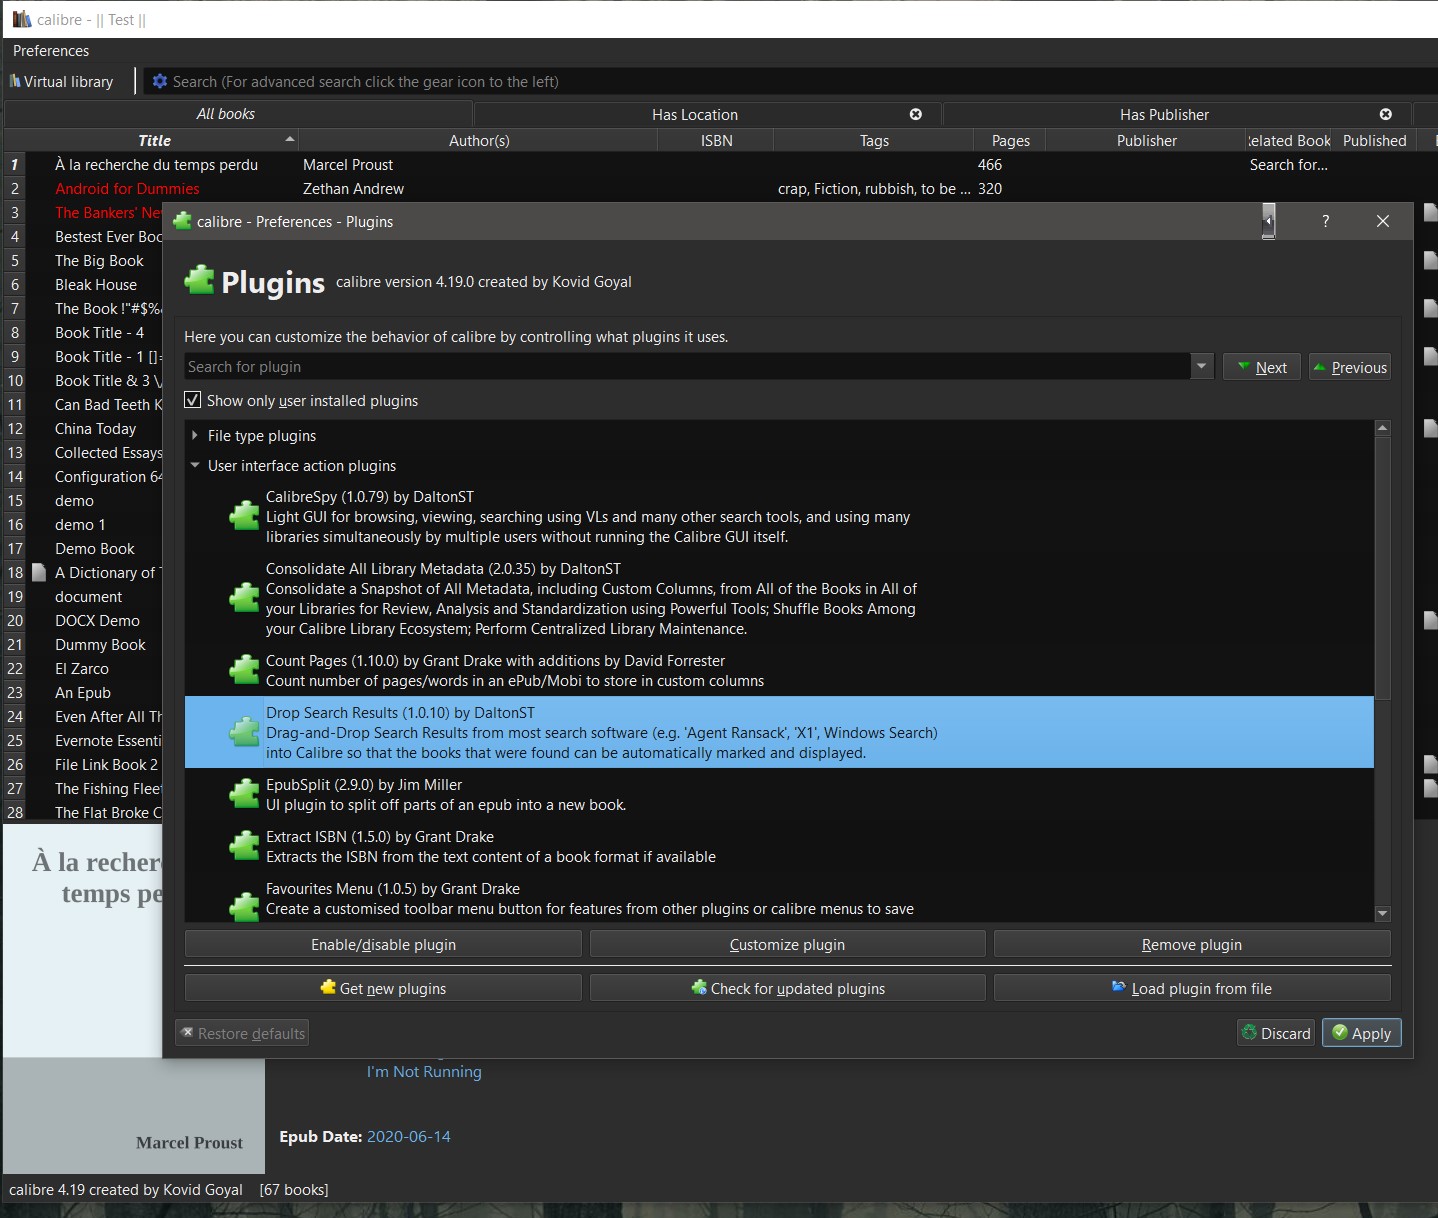1438x1218 pixels.
Task: Select the Bleak House book row
Action: pyautogui.click(x=95, y=284)
